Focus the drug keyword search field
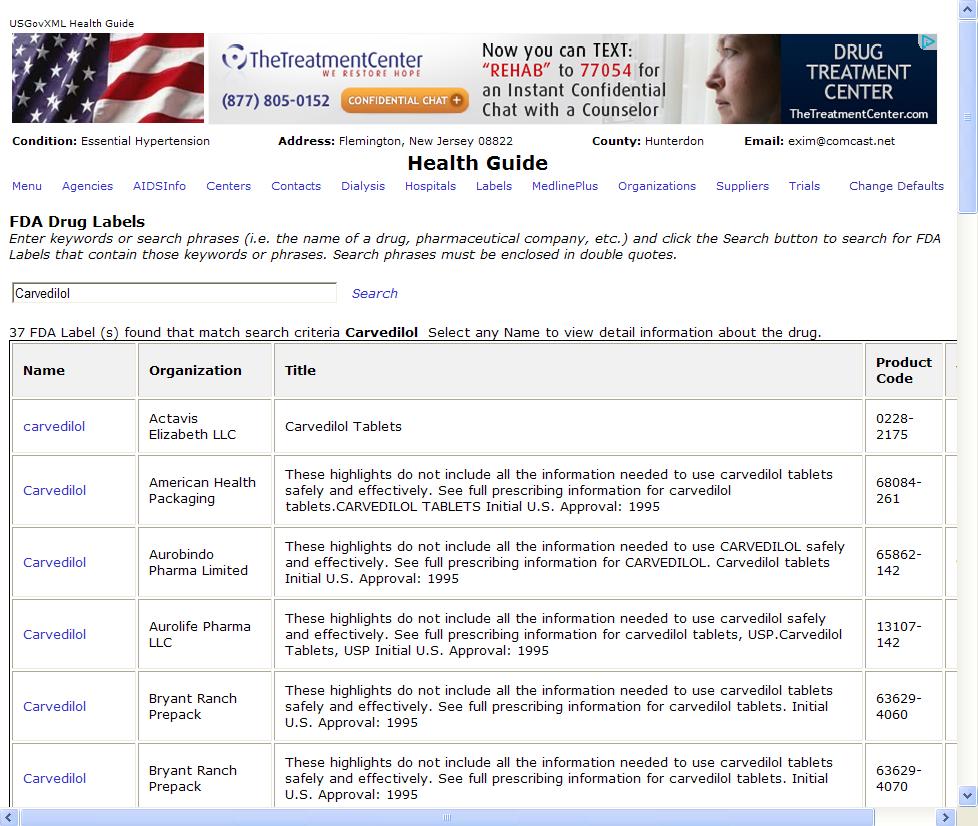 click(x=174, y=293)
